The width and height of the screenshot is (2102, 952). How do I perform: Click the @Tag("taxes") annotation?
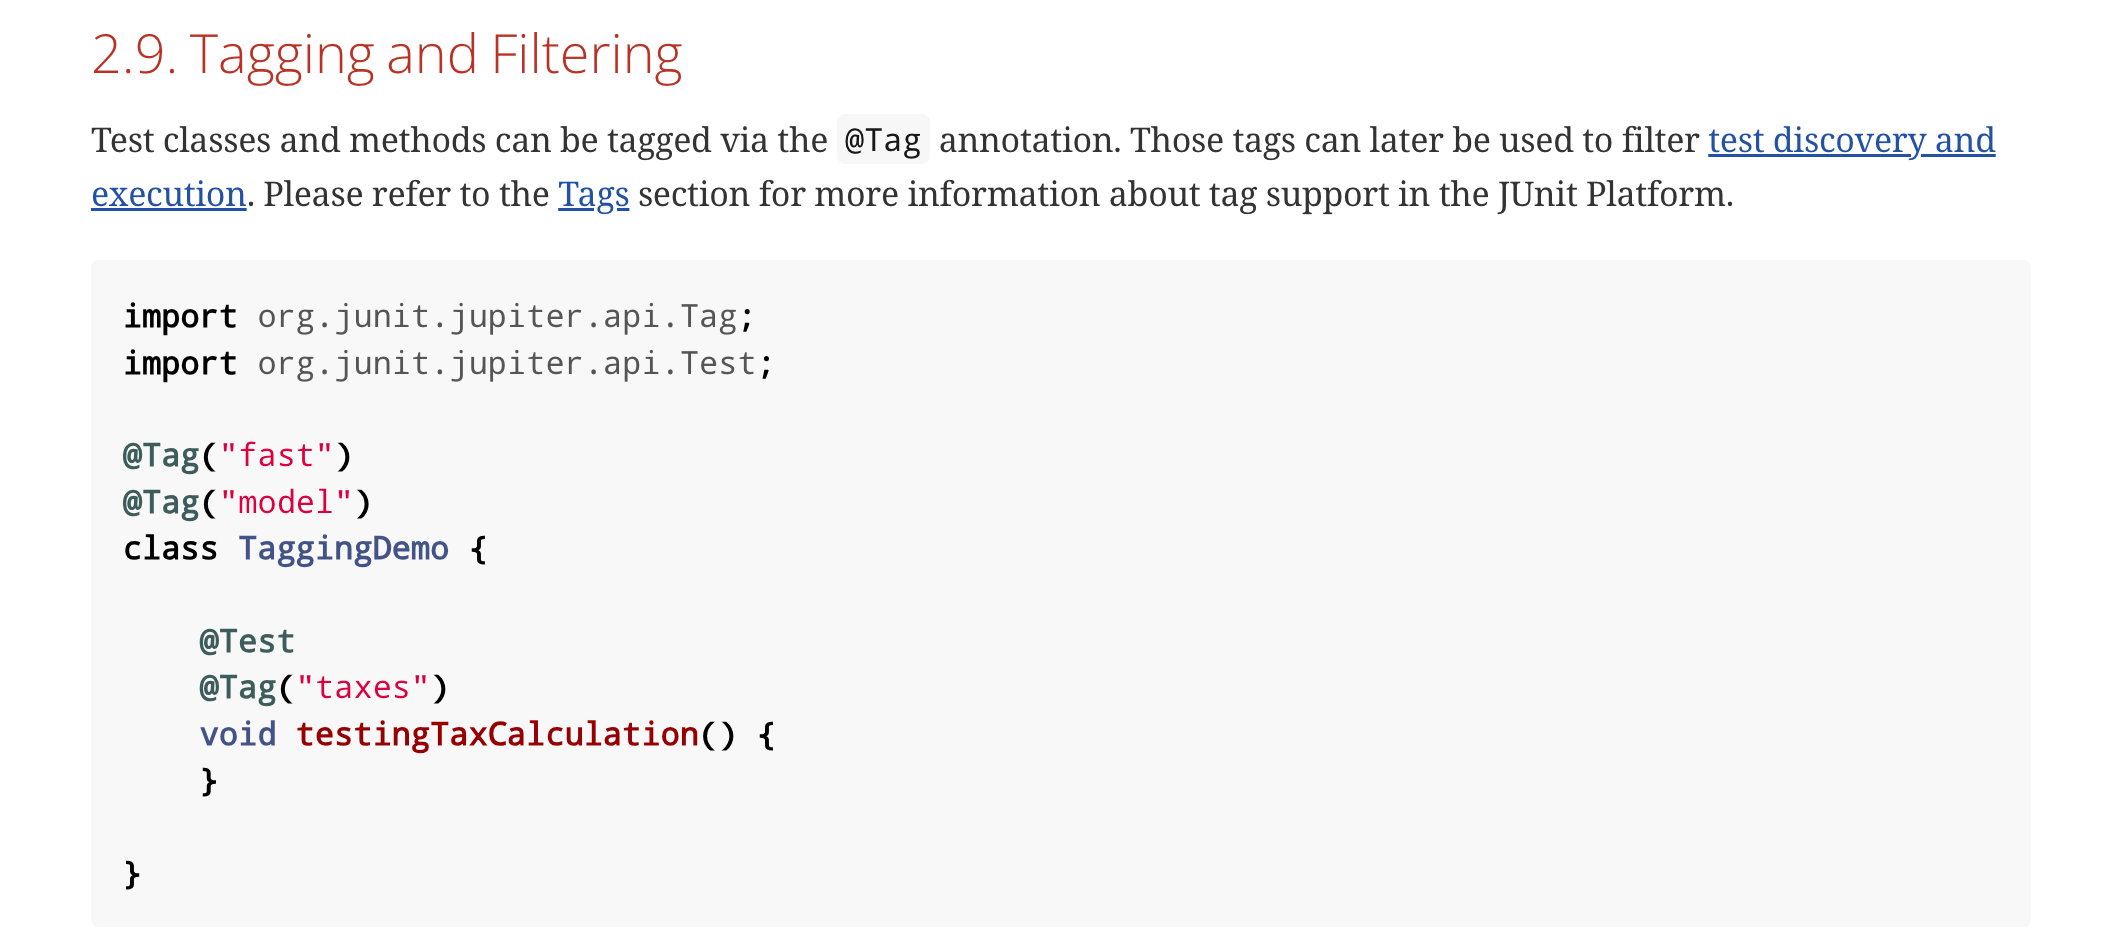pos(324,688)
